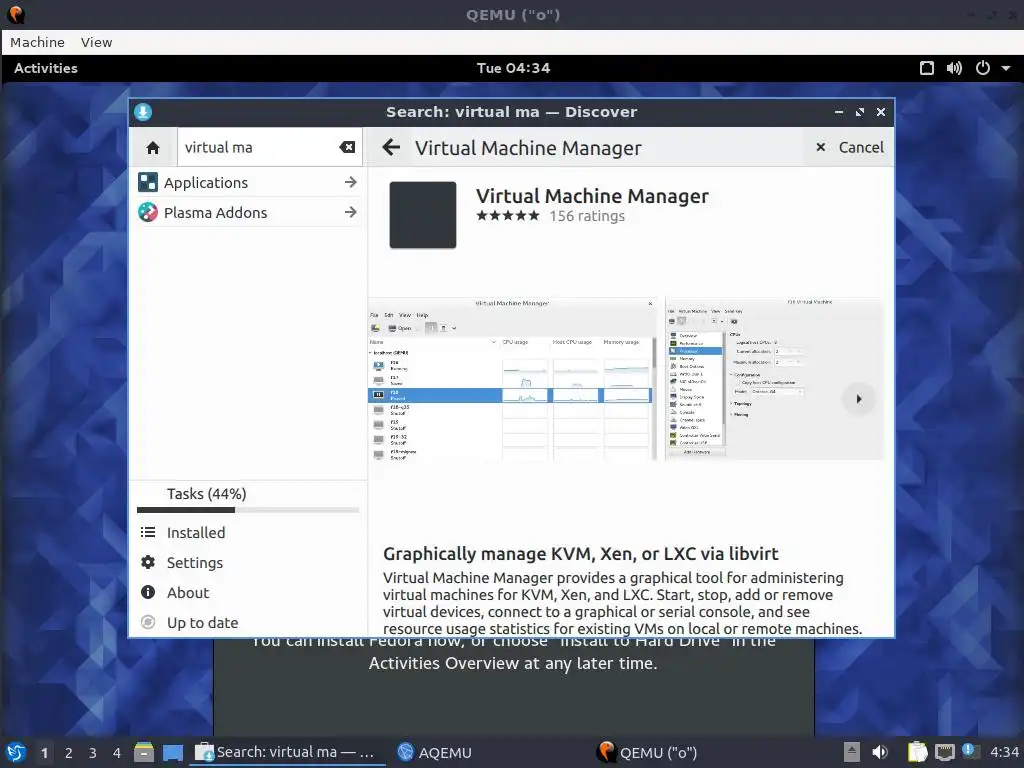Image resolution: width=1024 pixels, height=768 pixels.
Task: Open the 156 ratings reviews
Action: tap(587, 216)
